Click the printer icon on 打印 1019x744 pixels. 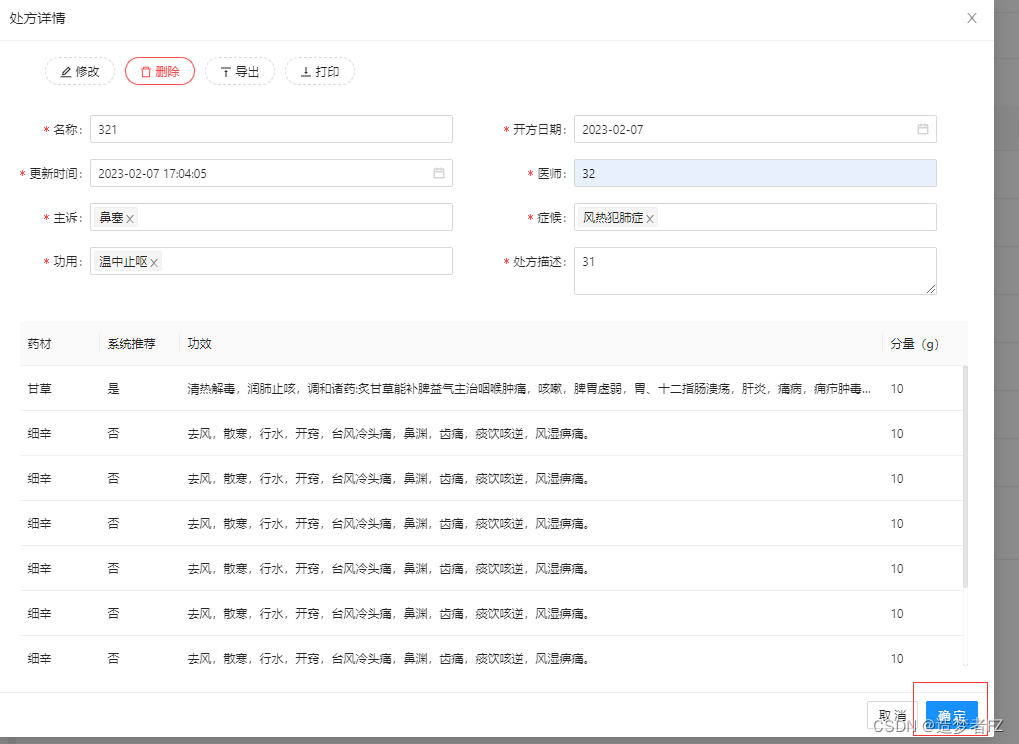[307, 71]
